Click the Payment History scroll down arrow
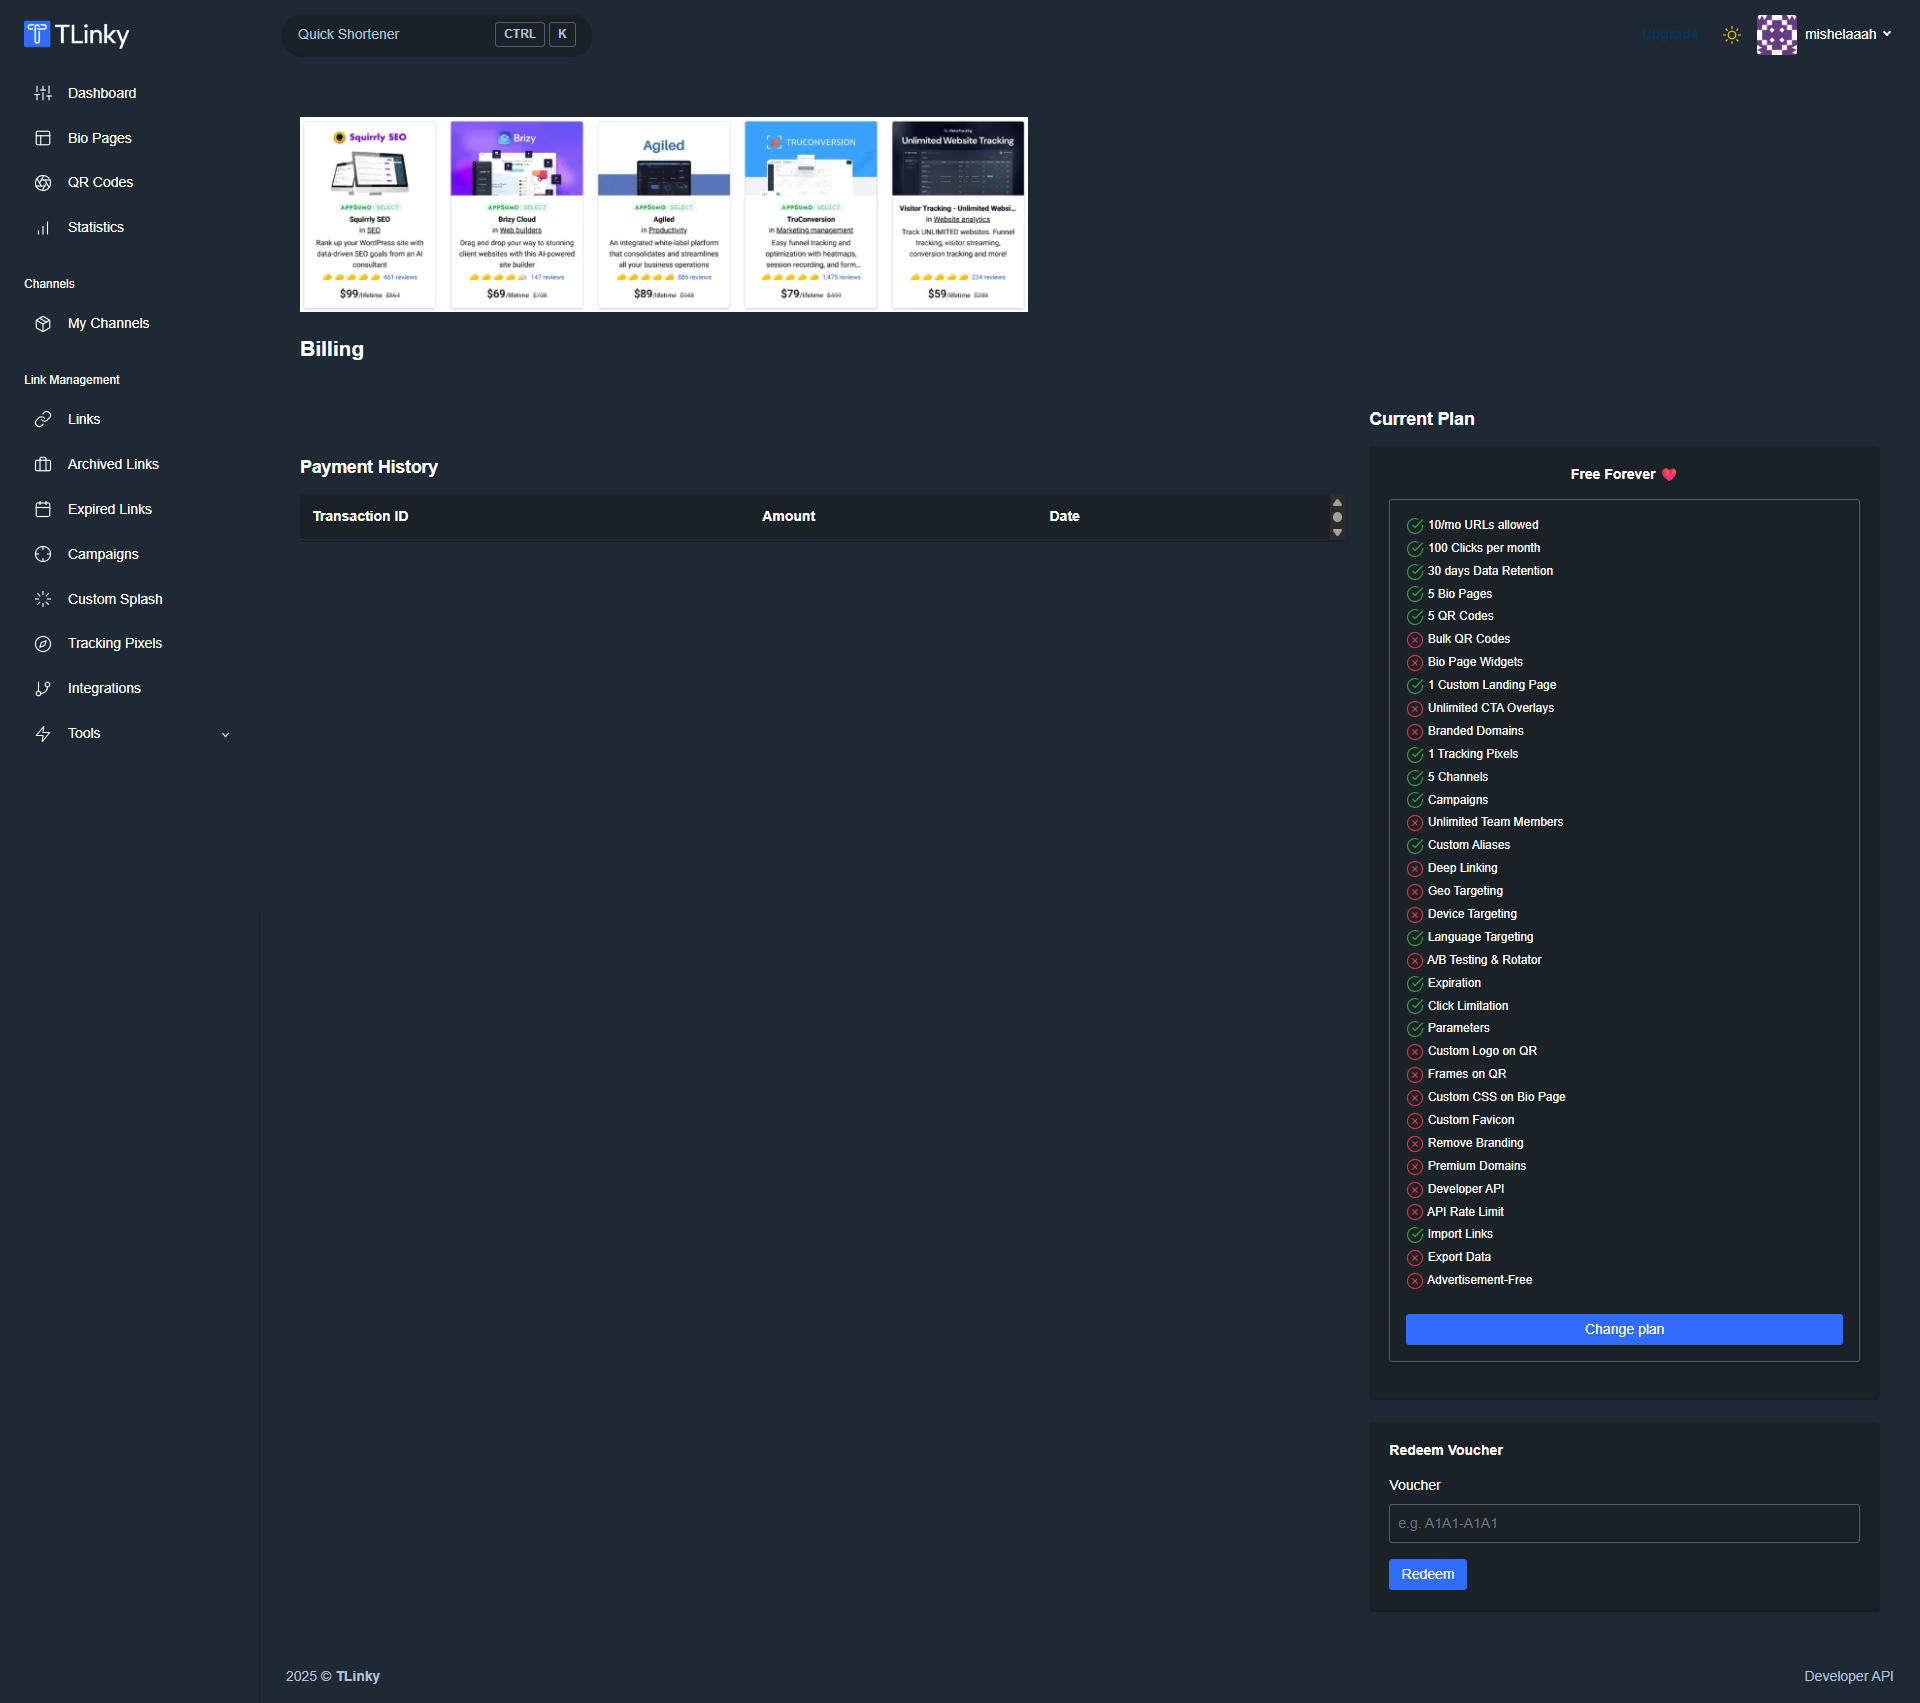Image resolution: width=1920 pixels, height=1703 pixels. tap(1337, 533)
